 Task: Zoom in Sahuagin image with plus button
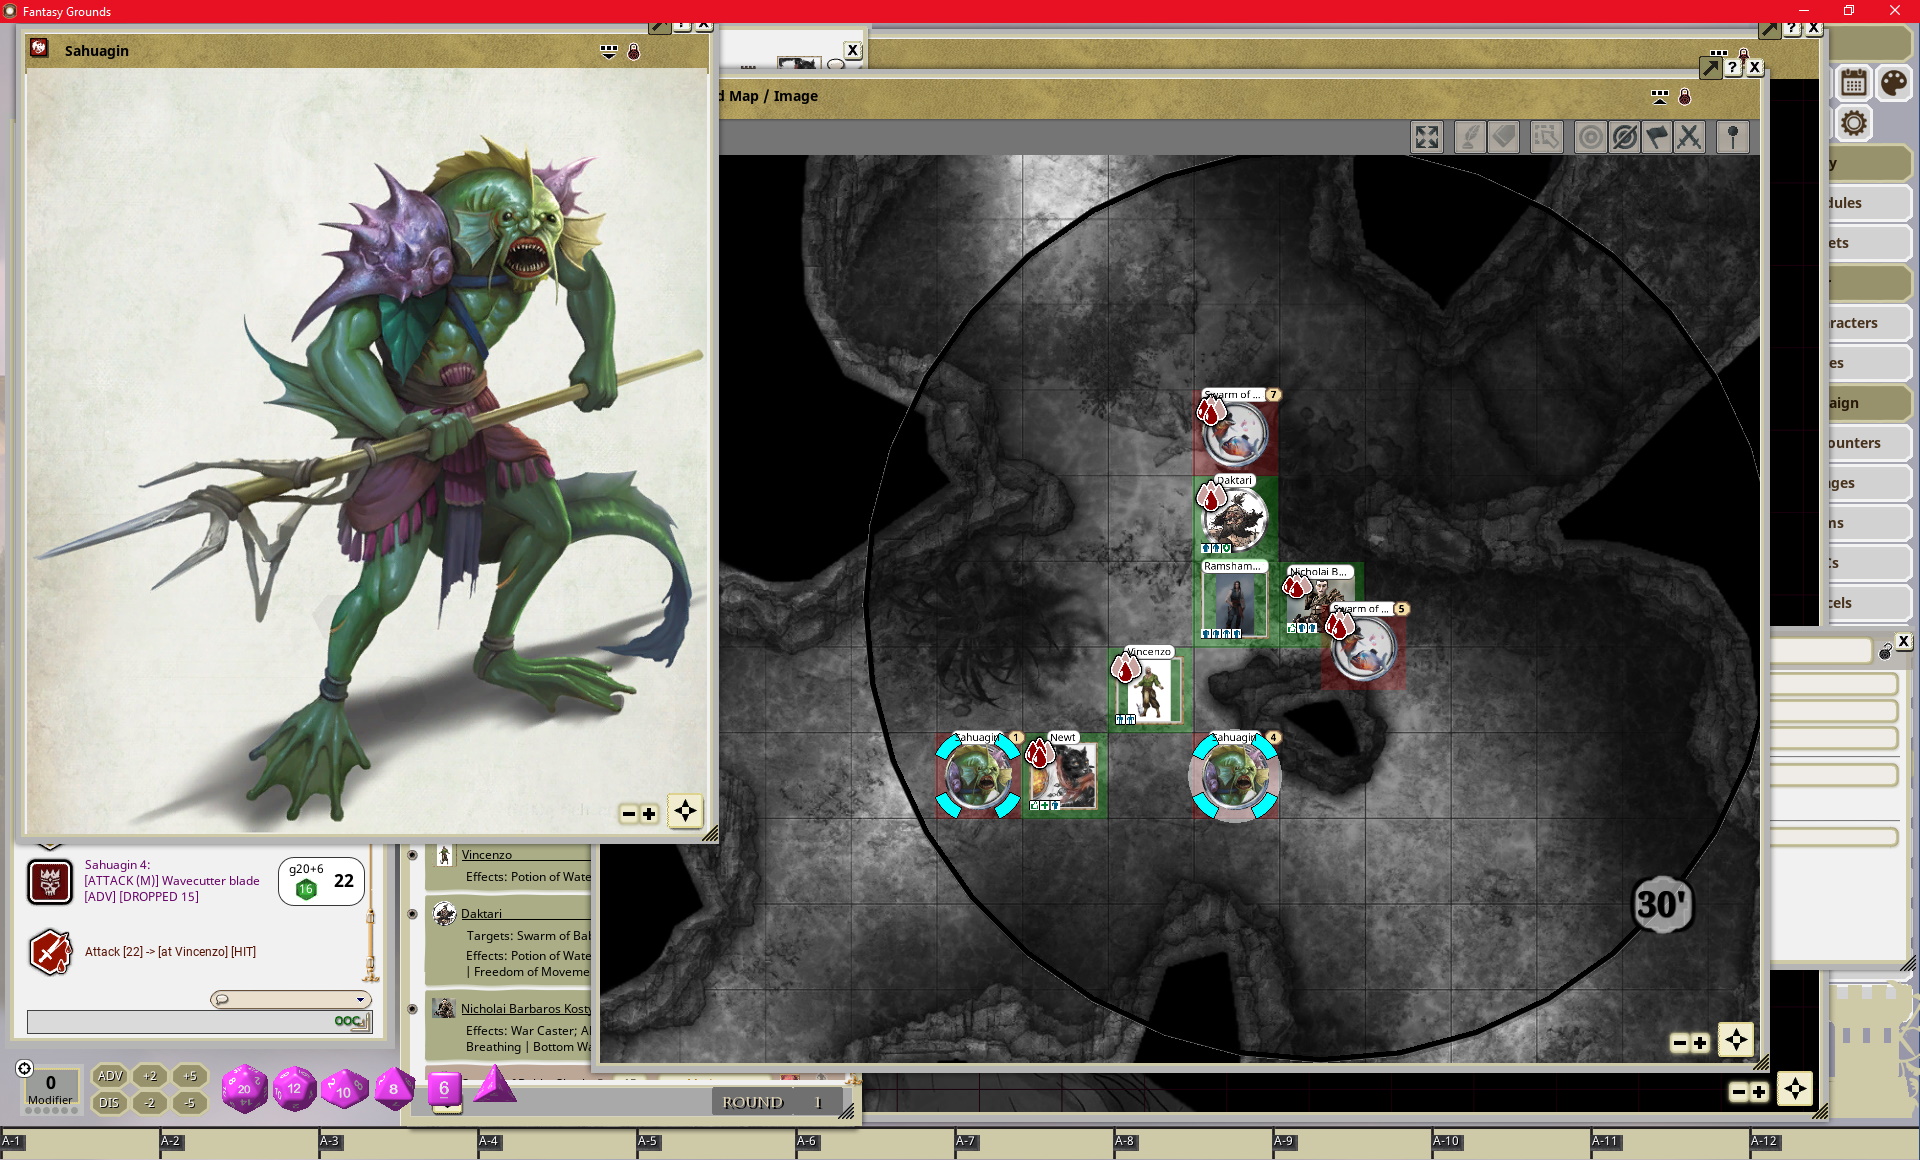(649, 814)
